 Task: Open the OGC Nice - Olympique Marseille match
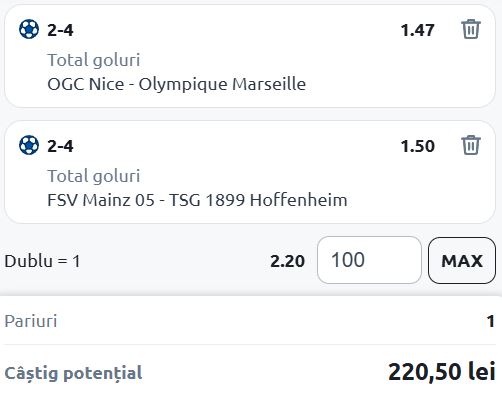177,84
